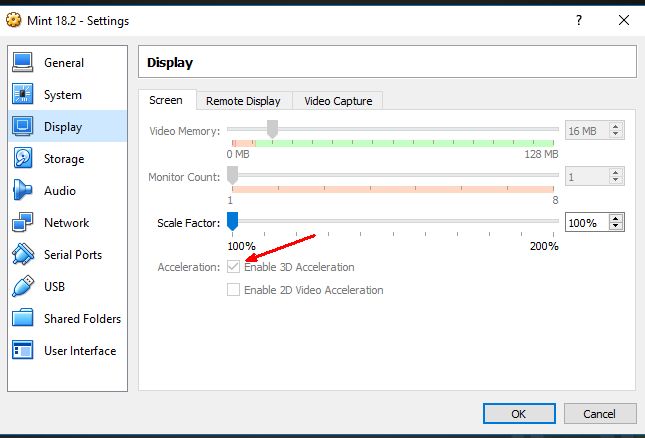Open the USB plug icon
This screenshot has width=645, height=438.
click(23, 286)
